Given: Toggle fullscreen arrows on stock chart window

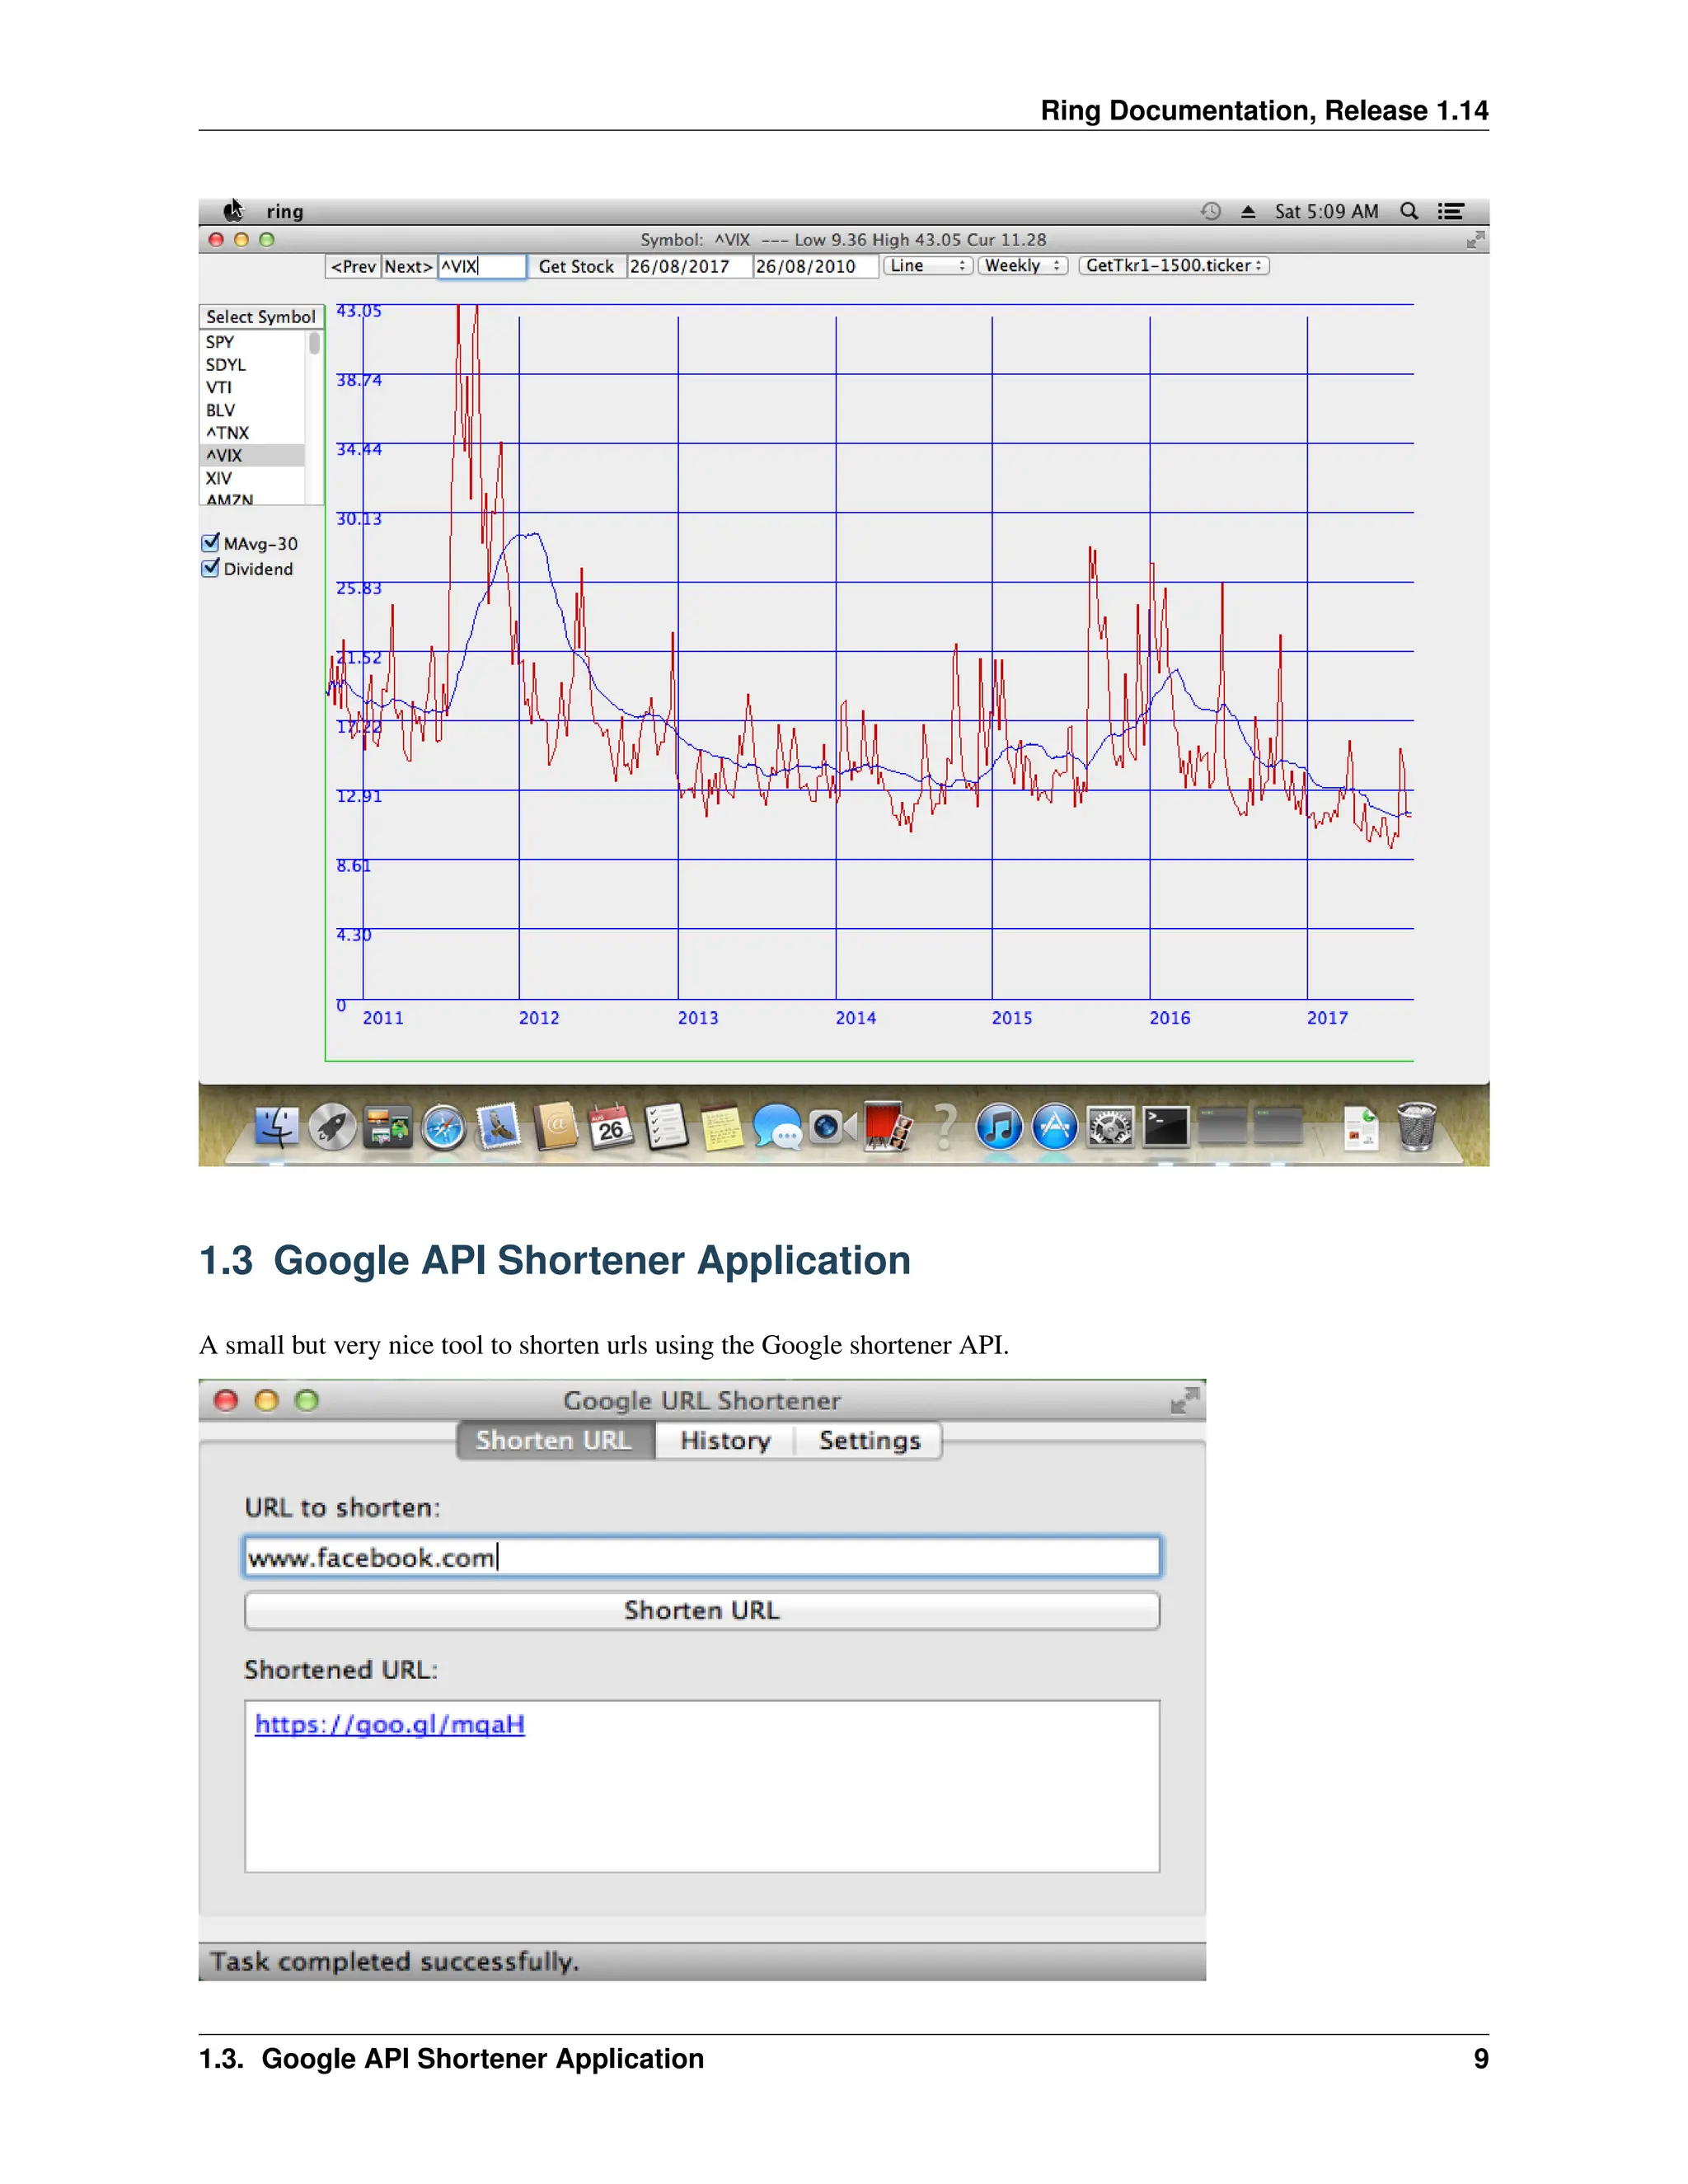Looking at the screenshot, I should click(1475, 239).
